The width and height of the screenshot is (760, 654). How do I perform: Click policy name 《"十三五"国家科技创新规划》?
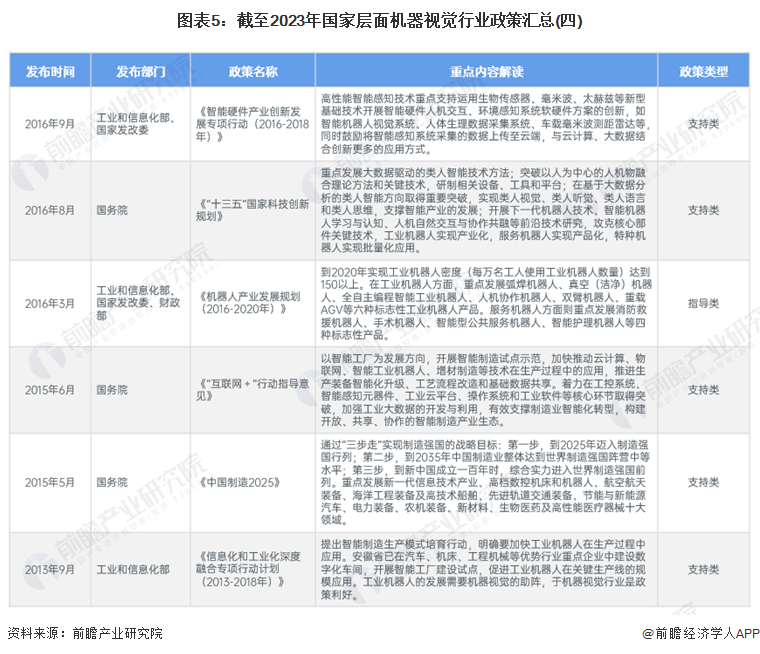(x=252, y=210)
